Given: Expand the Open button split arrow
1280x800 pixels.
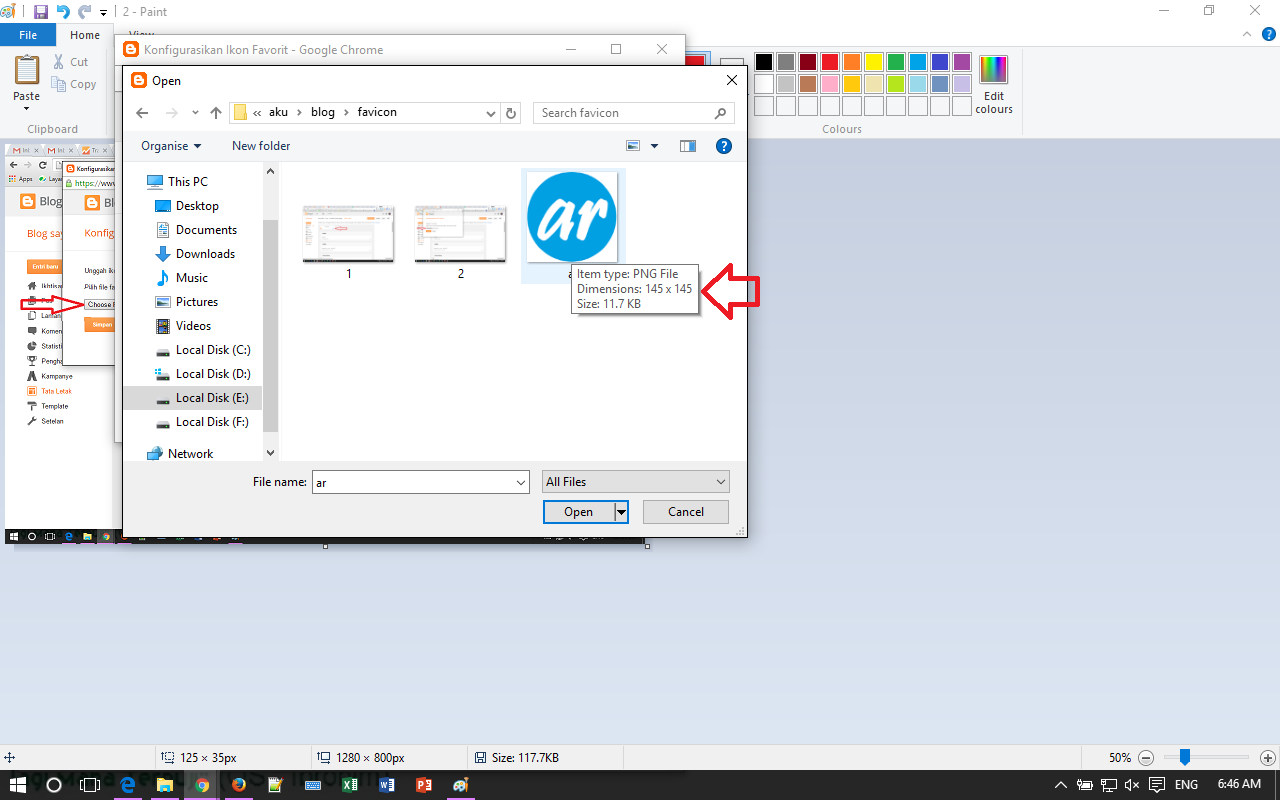Looking at the screenshot, I should [x=621, y=512].
